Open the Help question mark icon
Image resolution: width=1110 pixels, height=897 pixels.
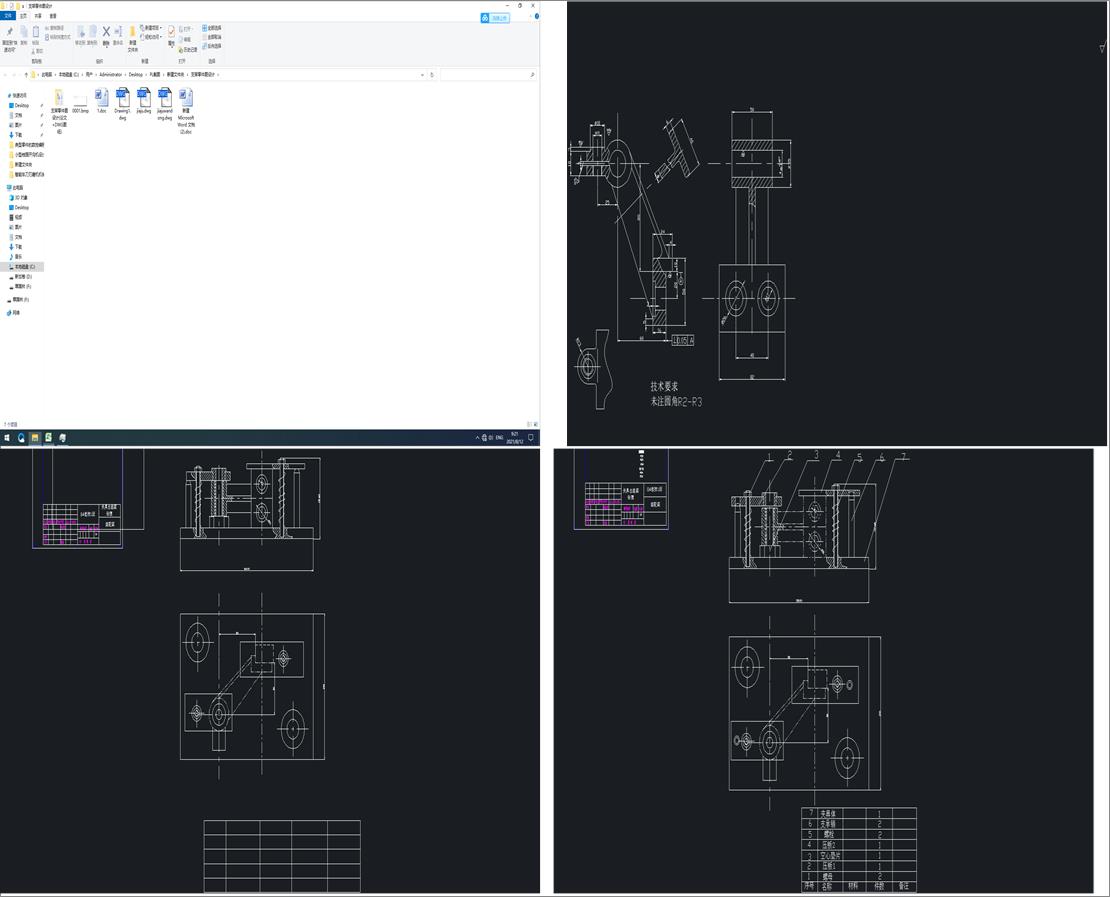[x=537, y=16]
